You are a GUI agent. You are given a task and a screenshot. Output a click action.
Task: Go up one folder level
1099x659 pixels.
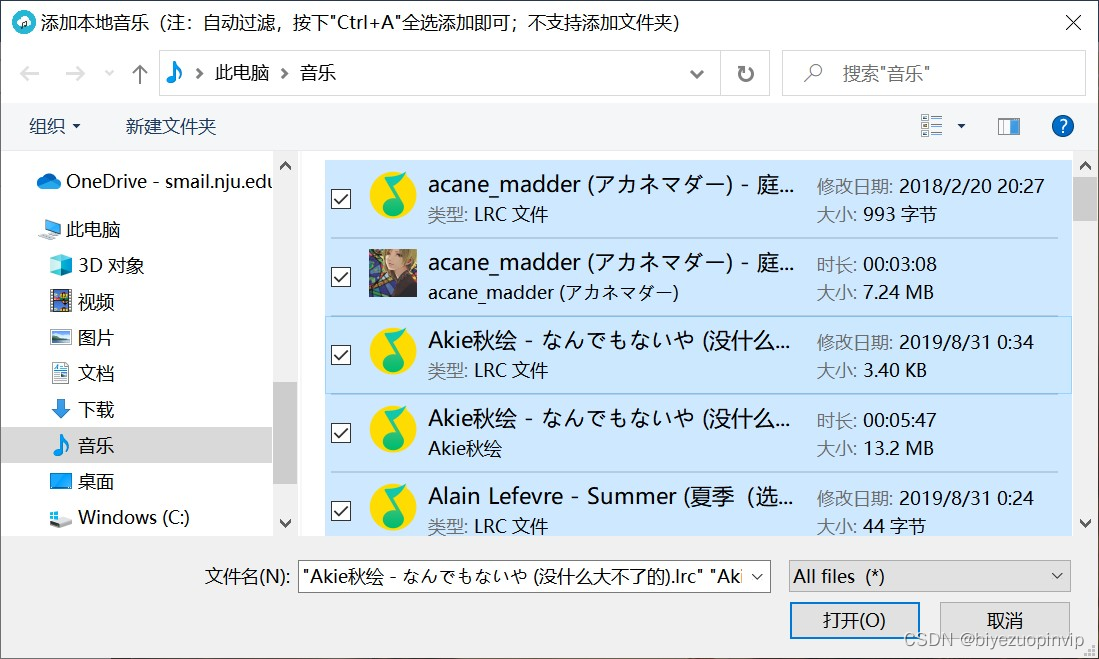(x=139, y=73)
